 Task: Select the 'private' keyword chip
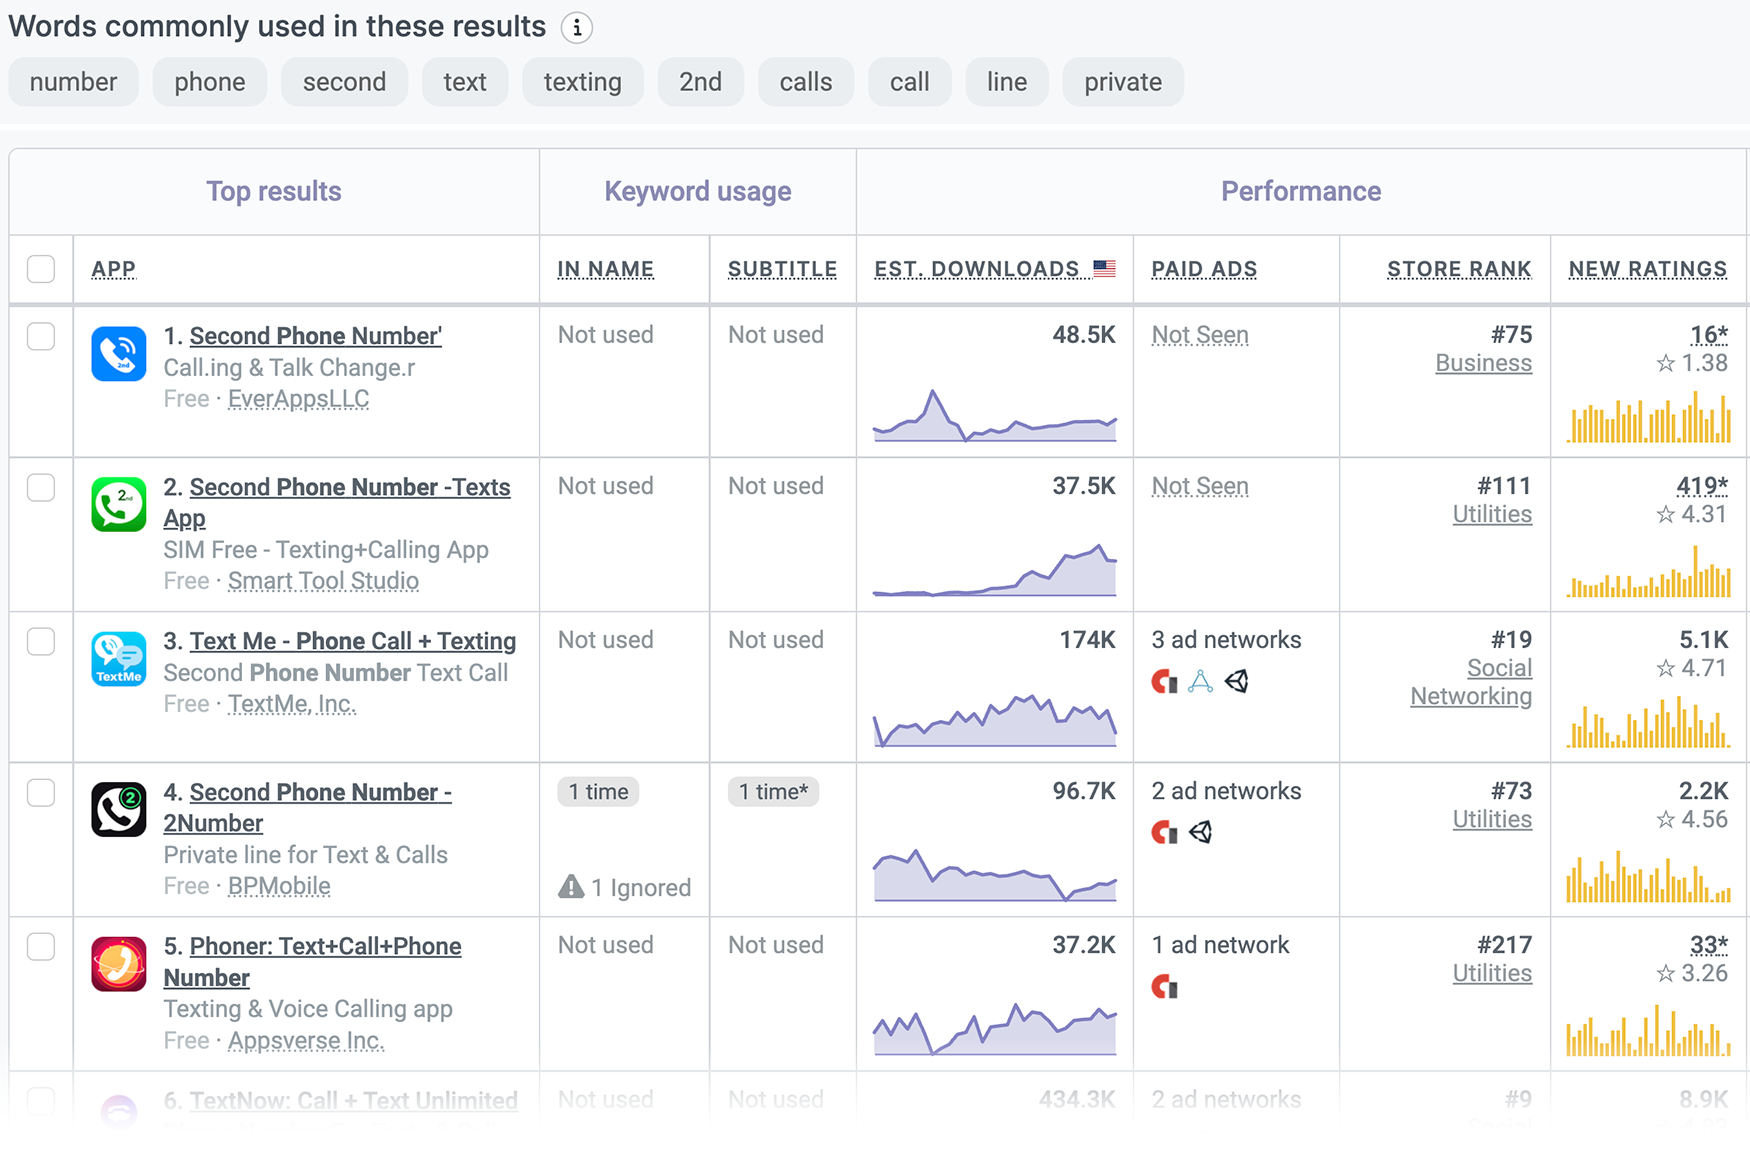coord(1123,82)
